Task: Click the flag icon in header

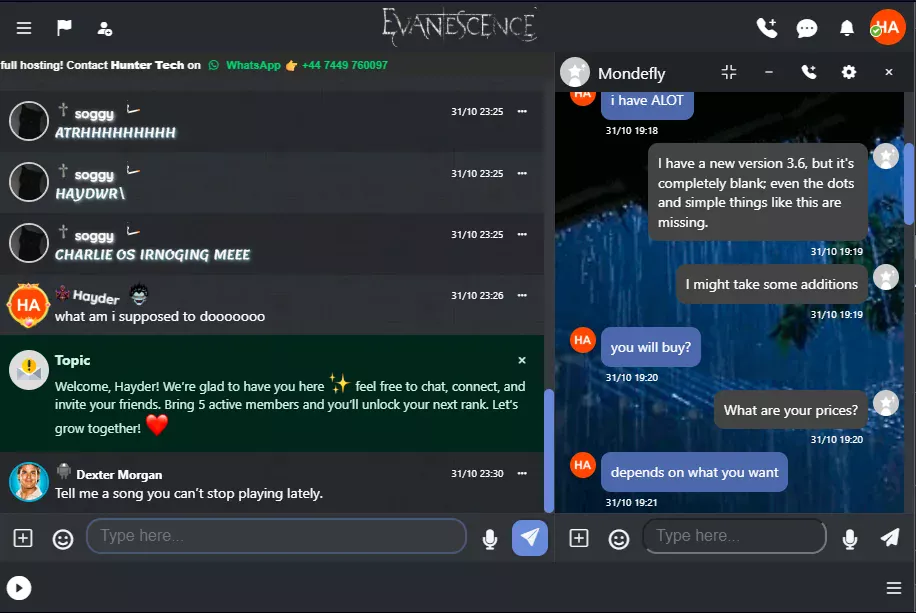Action: pyautogui.click(x=64, y=27)
